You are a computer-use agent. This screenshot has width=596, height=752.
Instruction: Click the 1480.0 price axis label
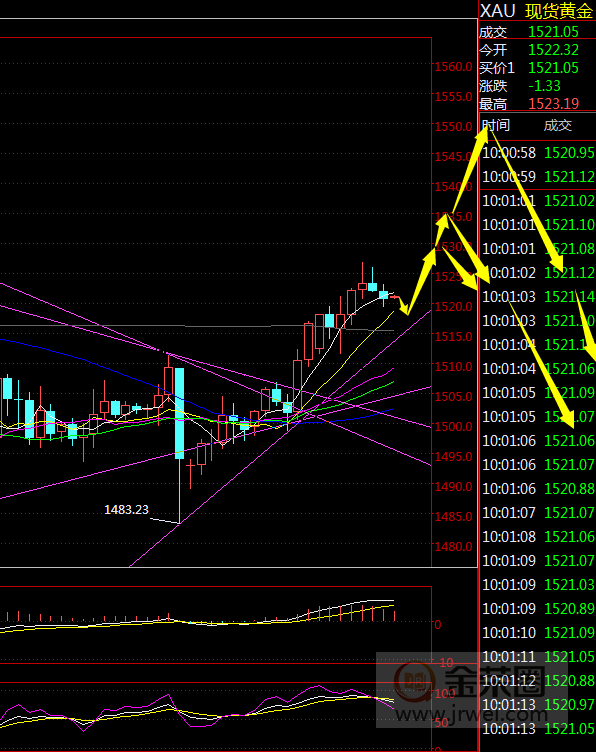coord(454,546)
